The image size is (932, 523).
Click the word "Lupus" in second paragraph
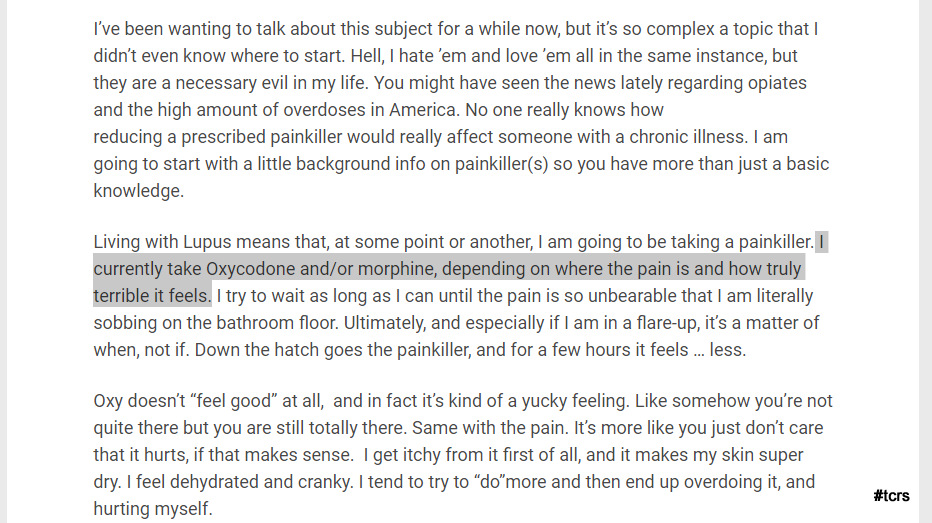click(207, 242)
